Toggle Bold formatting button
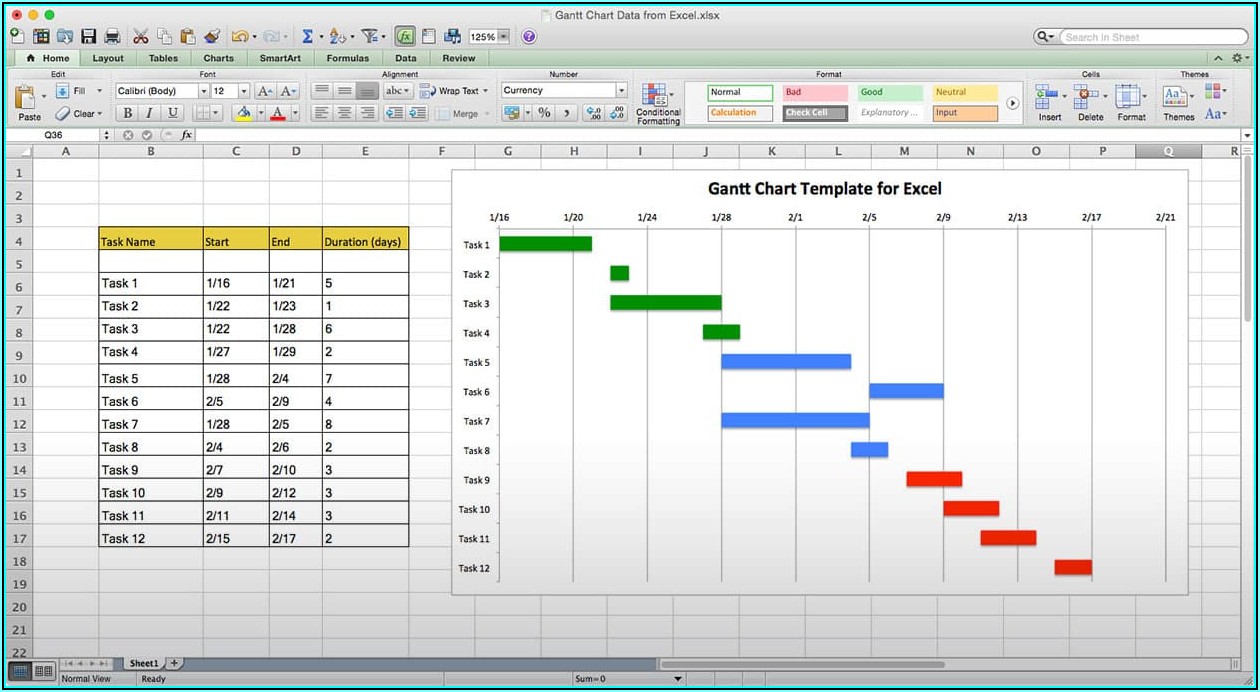Screen dimensions: 1260x692 (128, 113)
